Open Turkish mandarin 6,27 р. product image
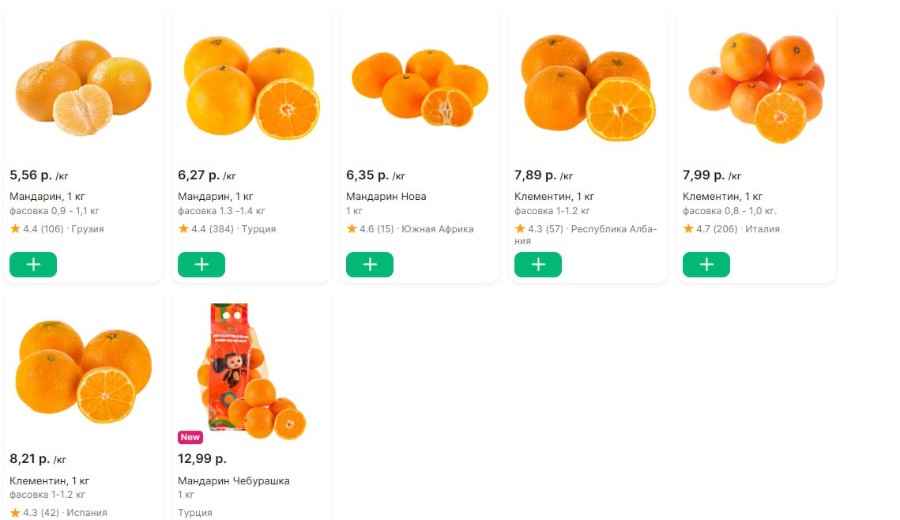This screenshot has height=520, width=900. (x=252, y=88)
